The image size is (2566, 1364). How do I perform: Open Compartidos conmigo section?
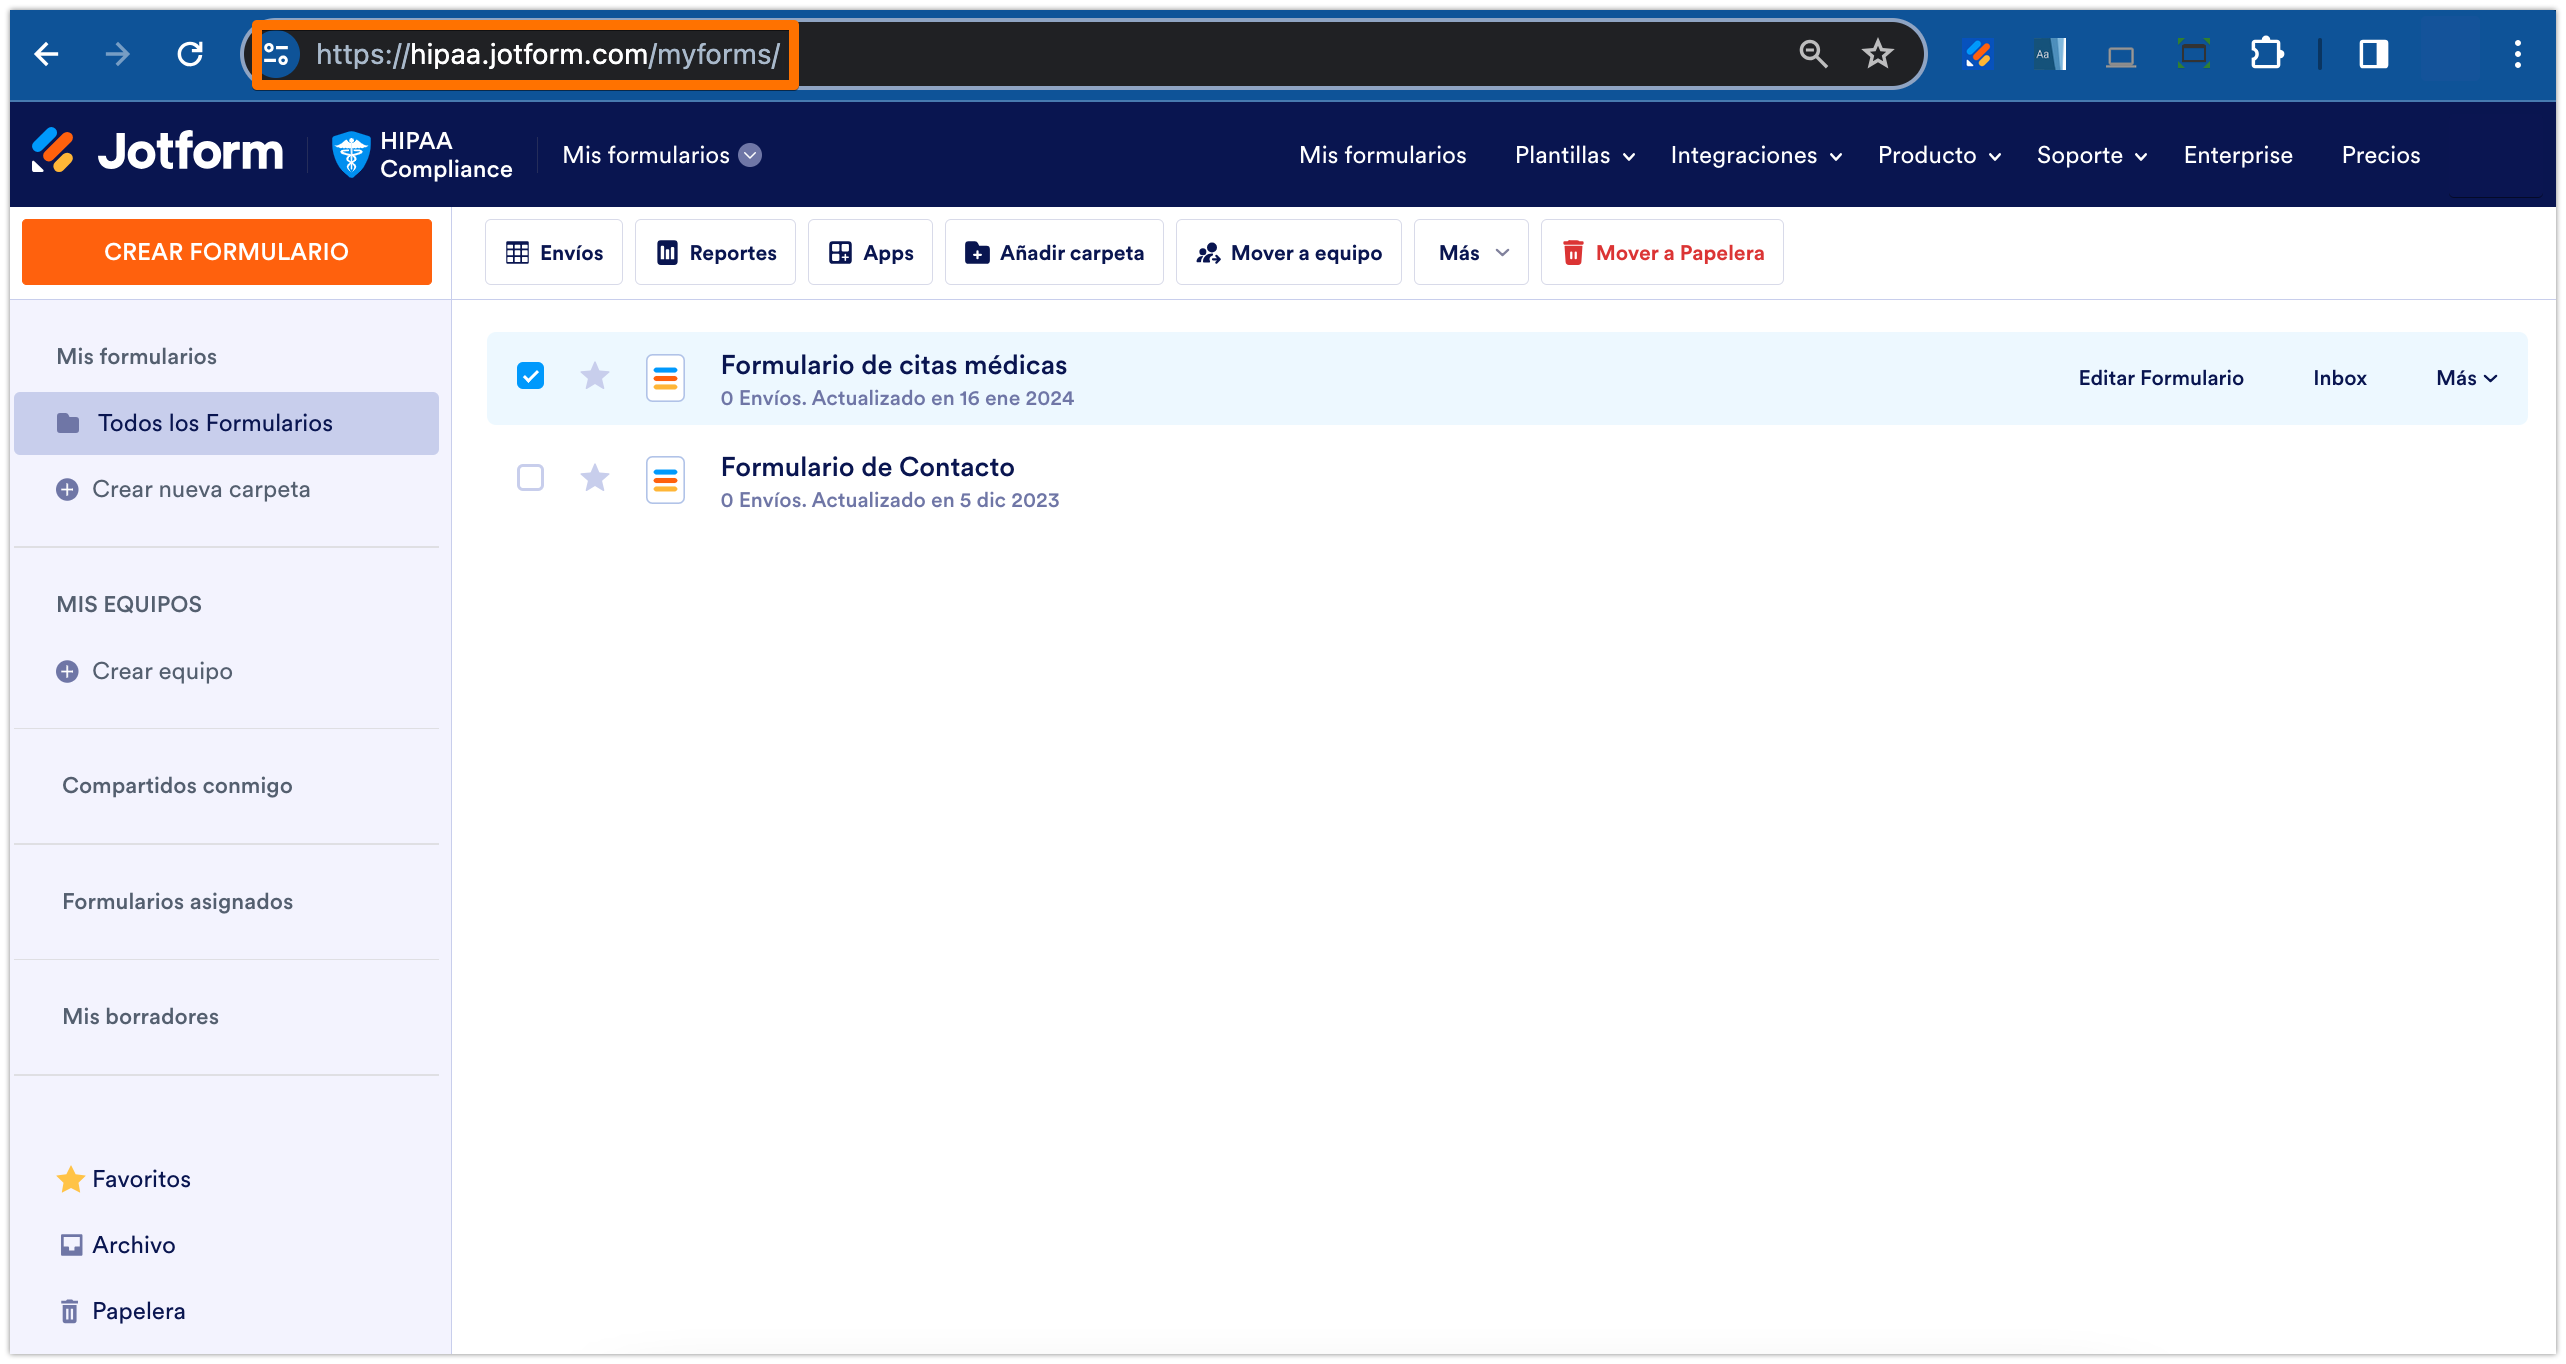(x=177, y=786)
